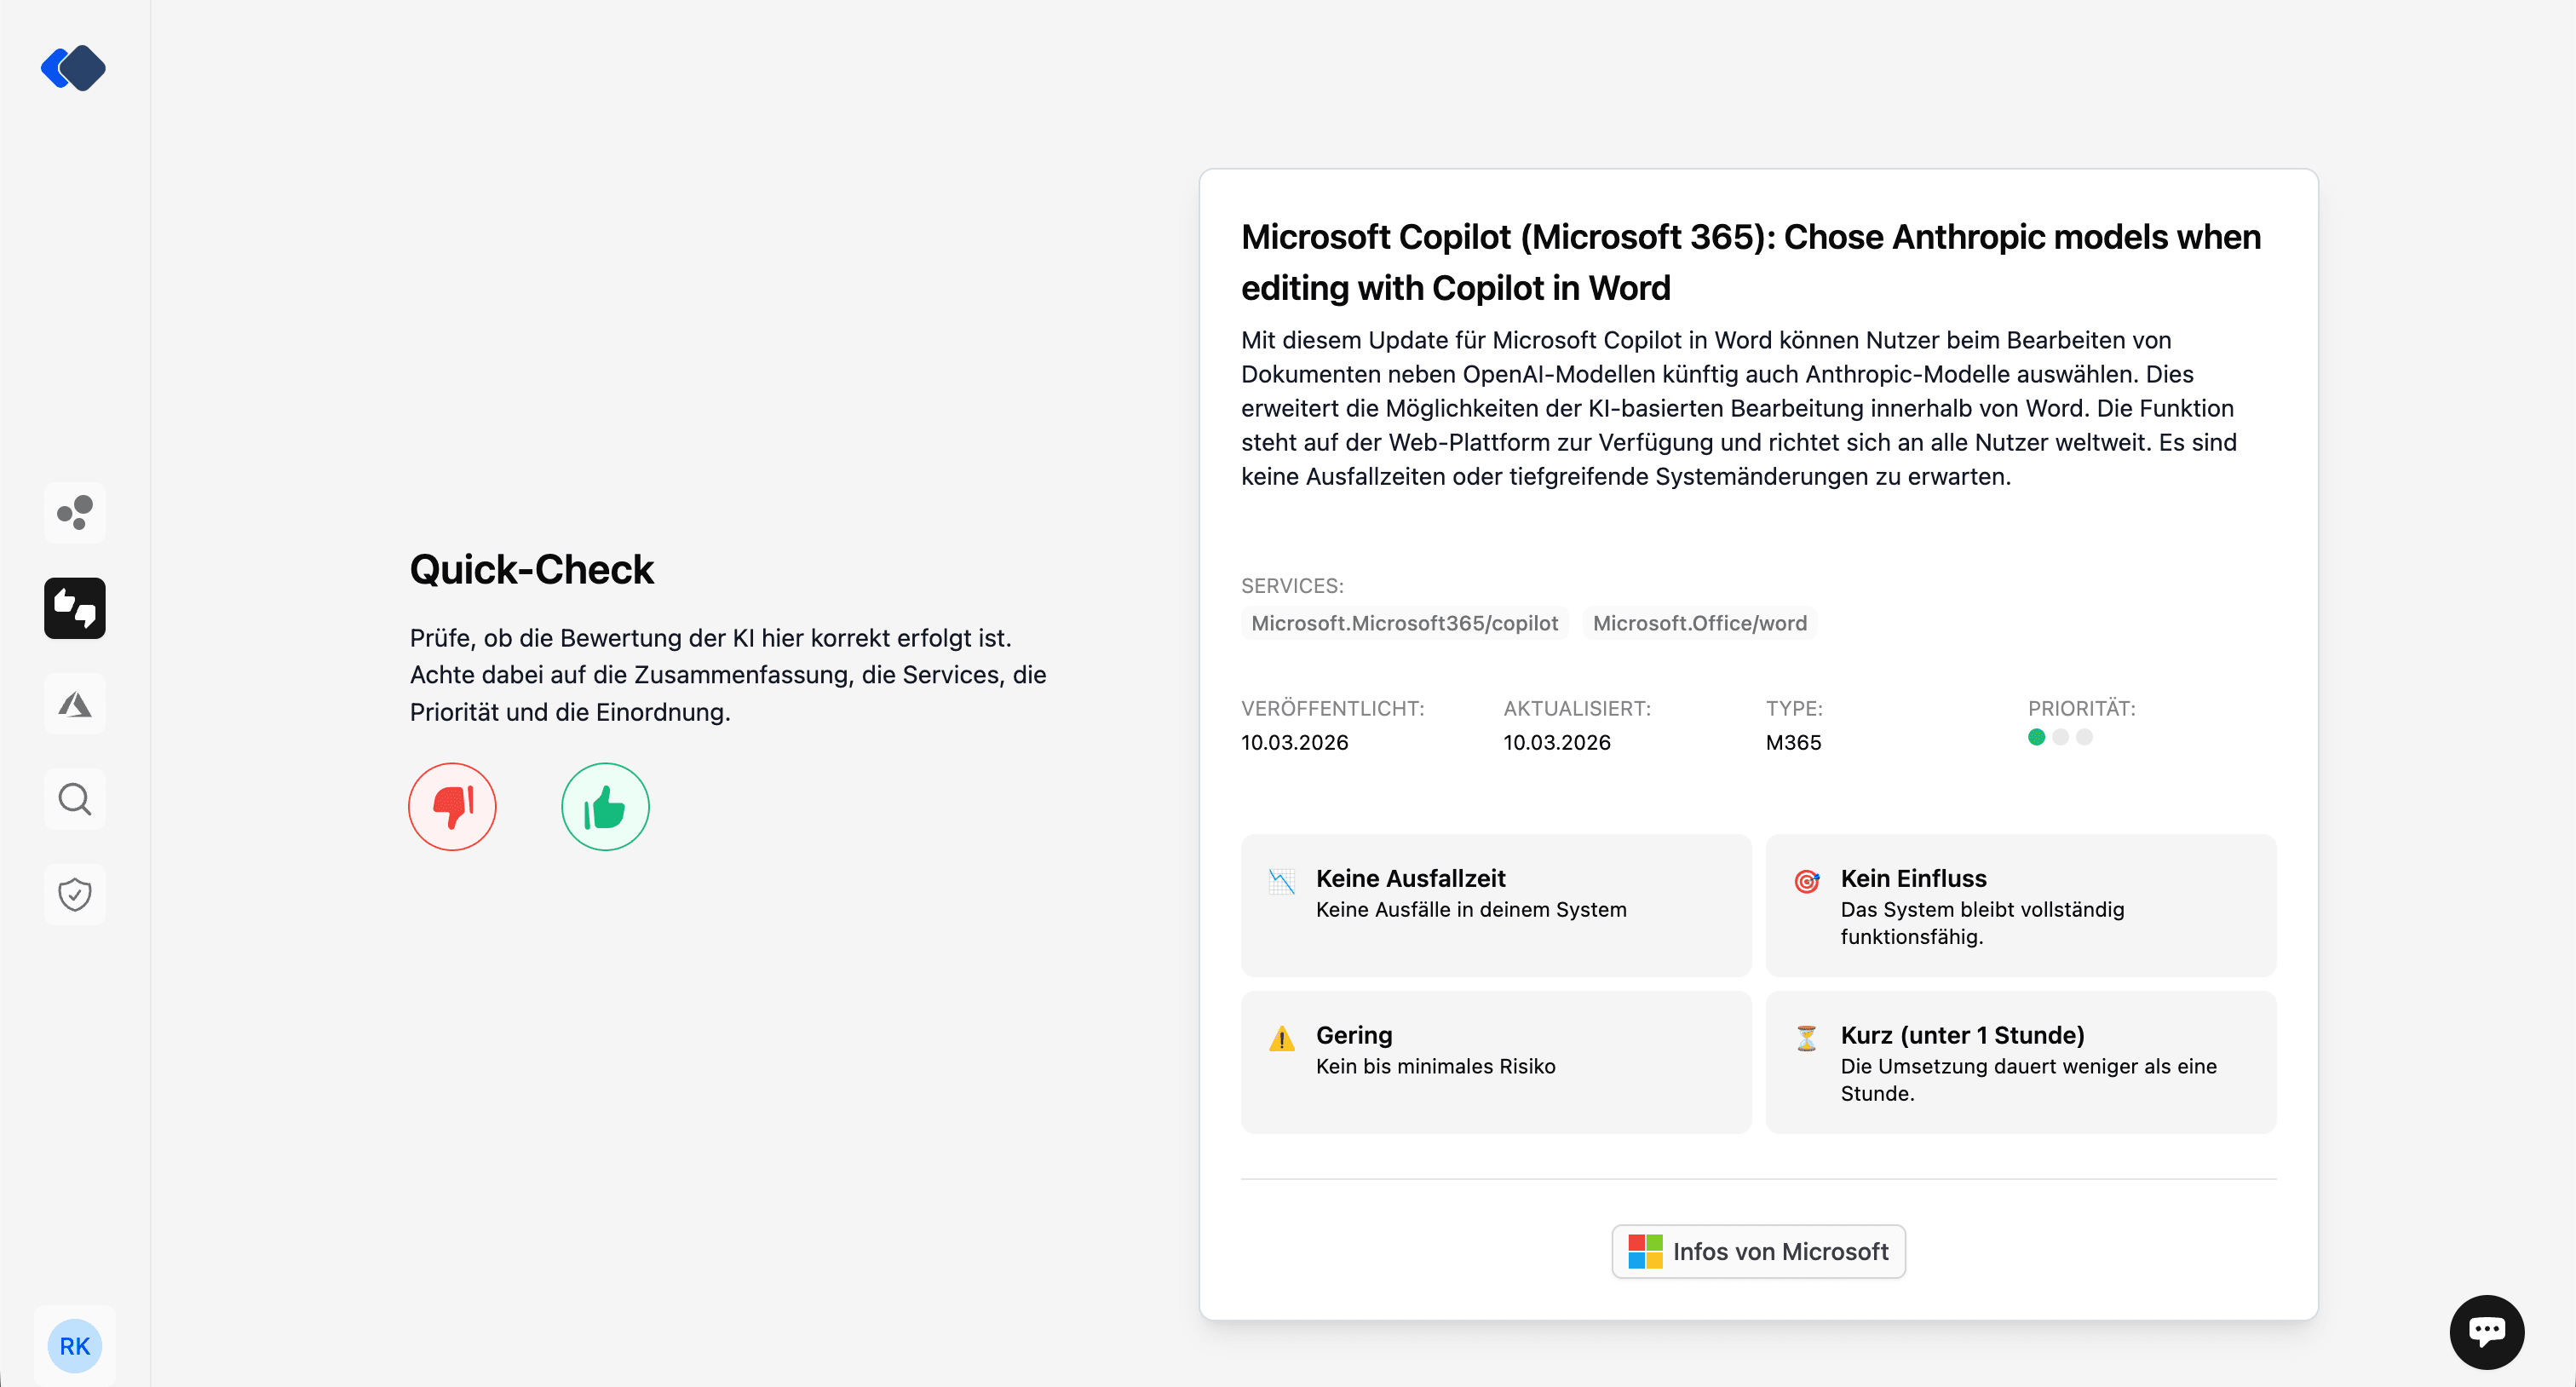The width and height of the screenshot is (2576, 1387).
Task: Click the Microsoft.Office/word service tag
Action: (1699, 623)
